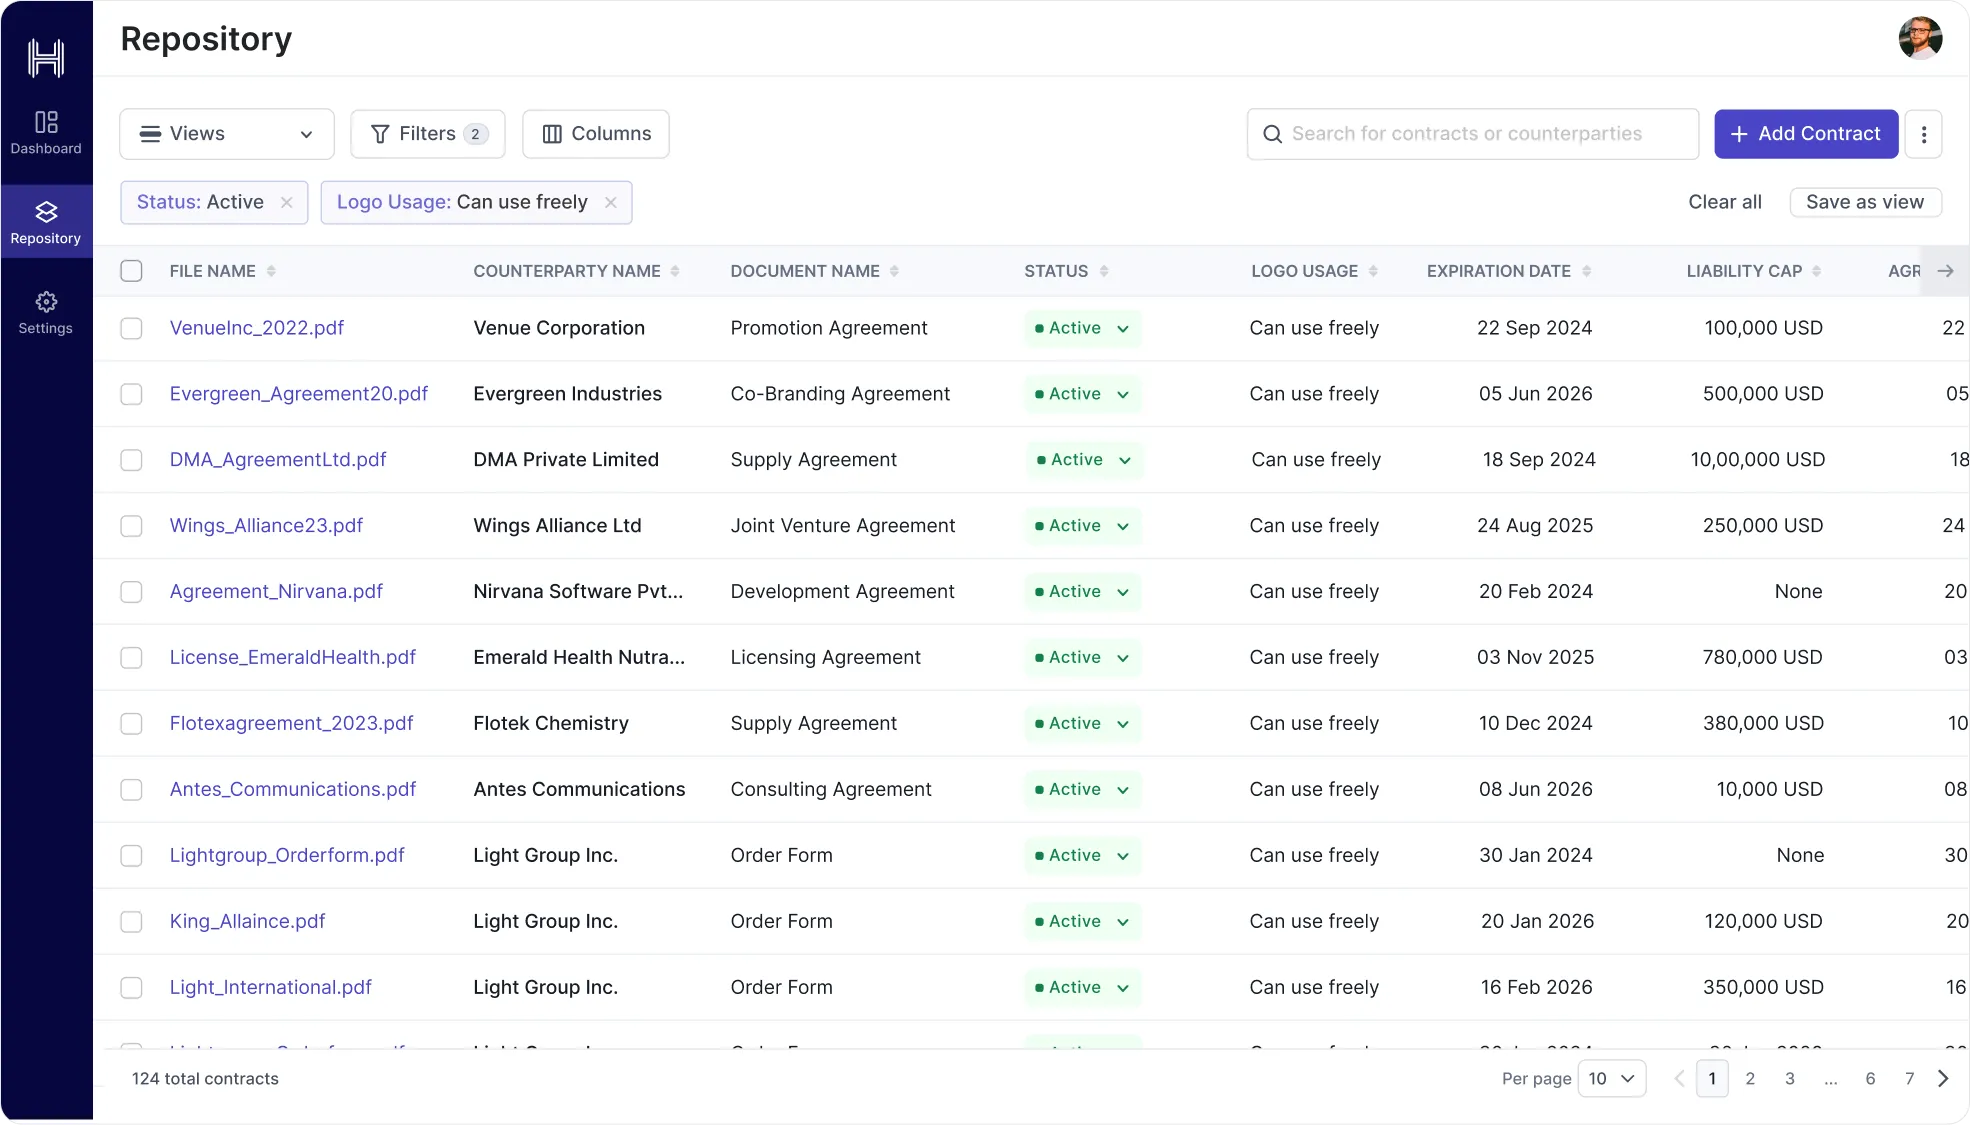1970x1125 pixels.
Task: Open the search magnifier in search bar
Action: click(x=1271, y=133)
